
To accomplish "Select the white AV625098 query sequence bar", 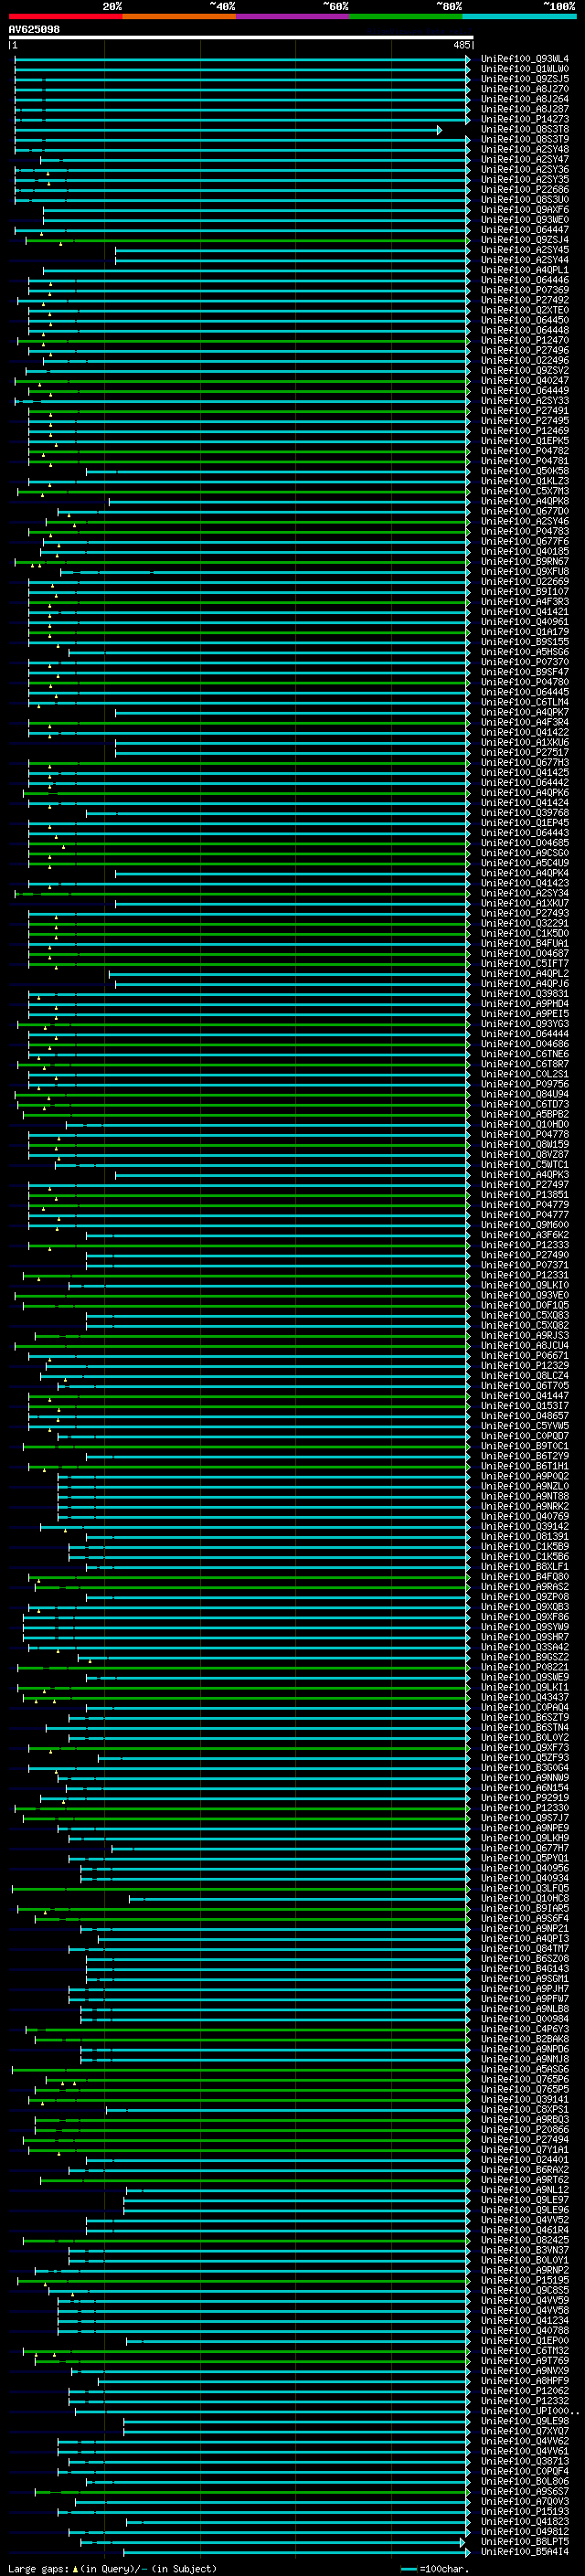I will [x=241, y=37].
